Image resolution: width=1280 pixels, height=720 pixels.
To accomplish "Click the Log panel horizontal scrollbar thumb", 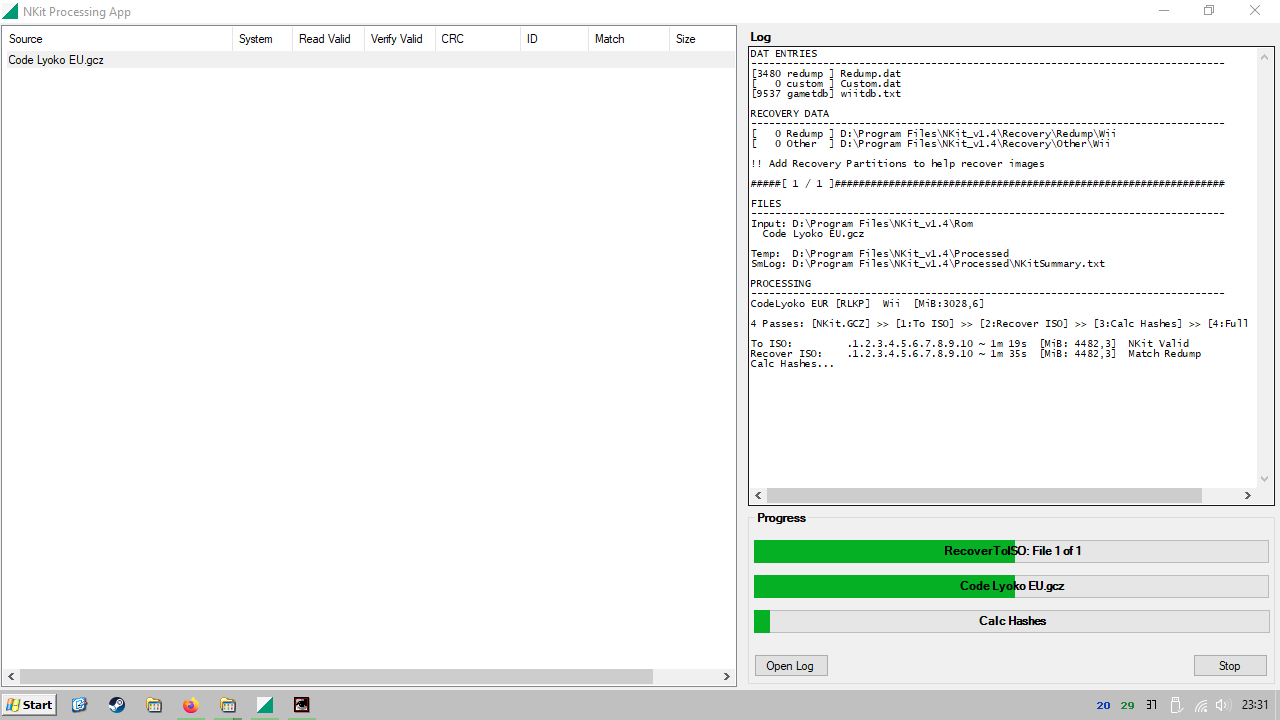I will click(x=984, y=495).
